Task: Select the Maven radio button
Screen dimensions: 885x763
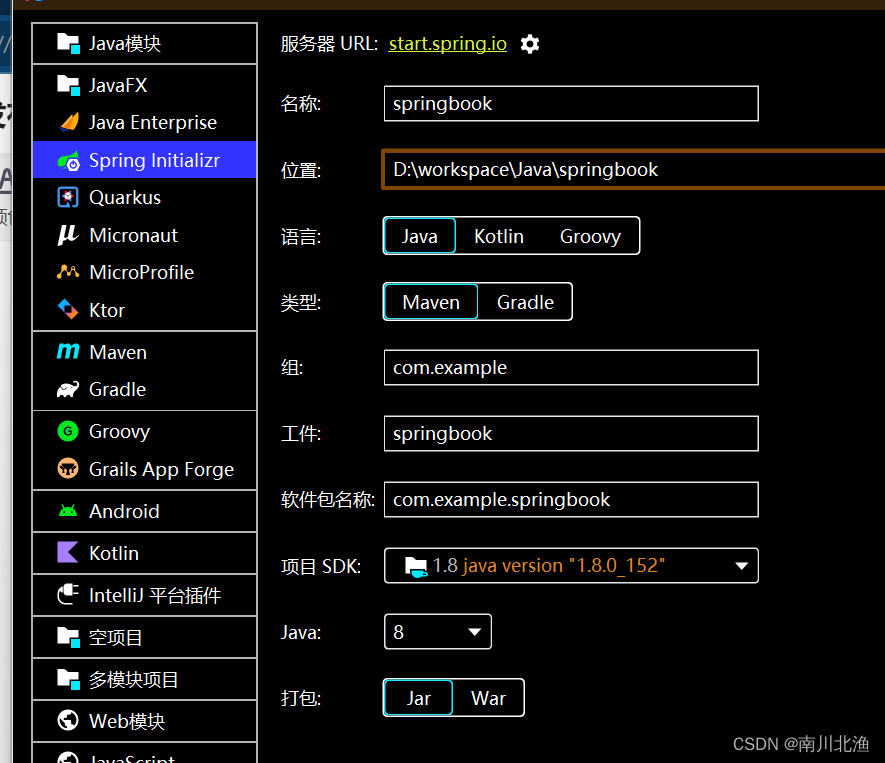Action: click(x=430, y=302)
